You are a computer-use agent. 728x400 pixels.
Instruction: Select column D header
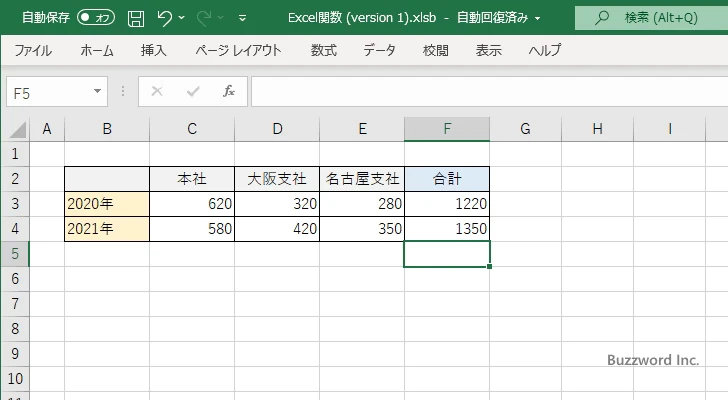click(x=277, y=129)
